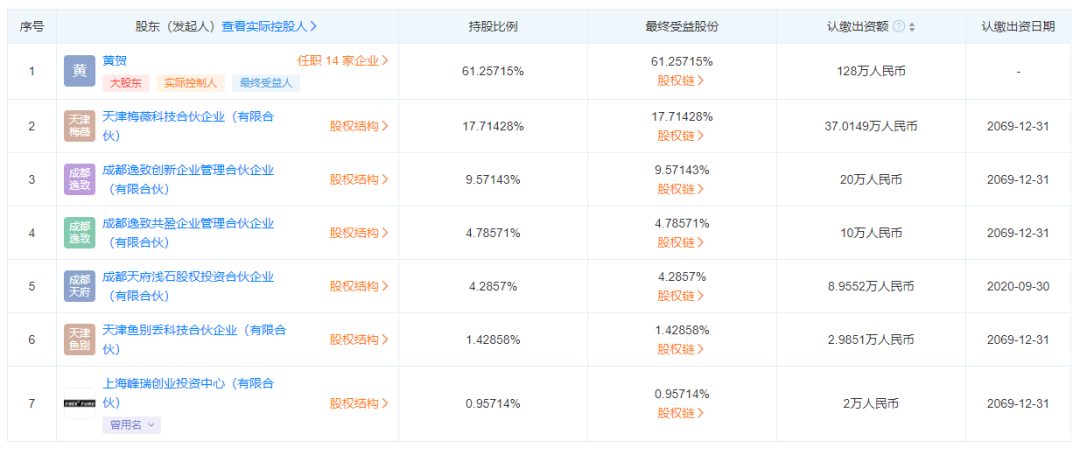Expand the 曾用名 dropdown

[132, 425]
